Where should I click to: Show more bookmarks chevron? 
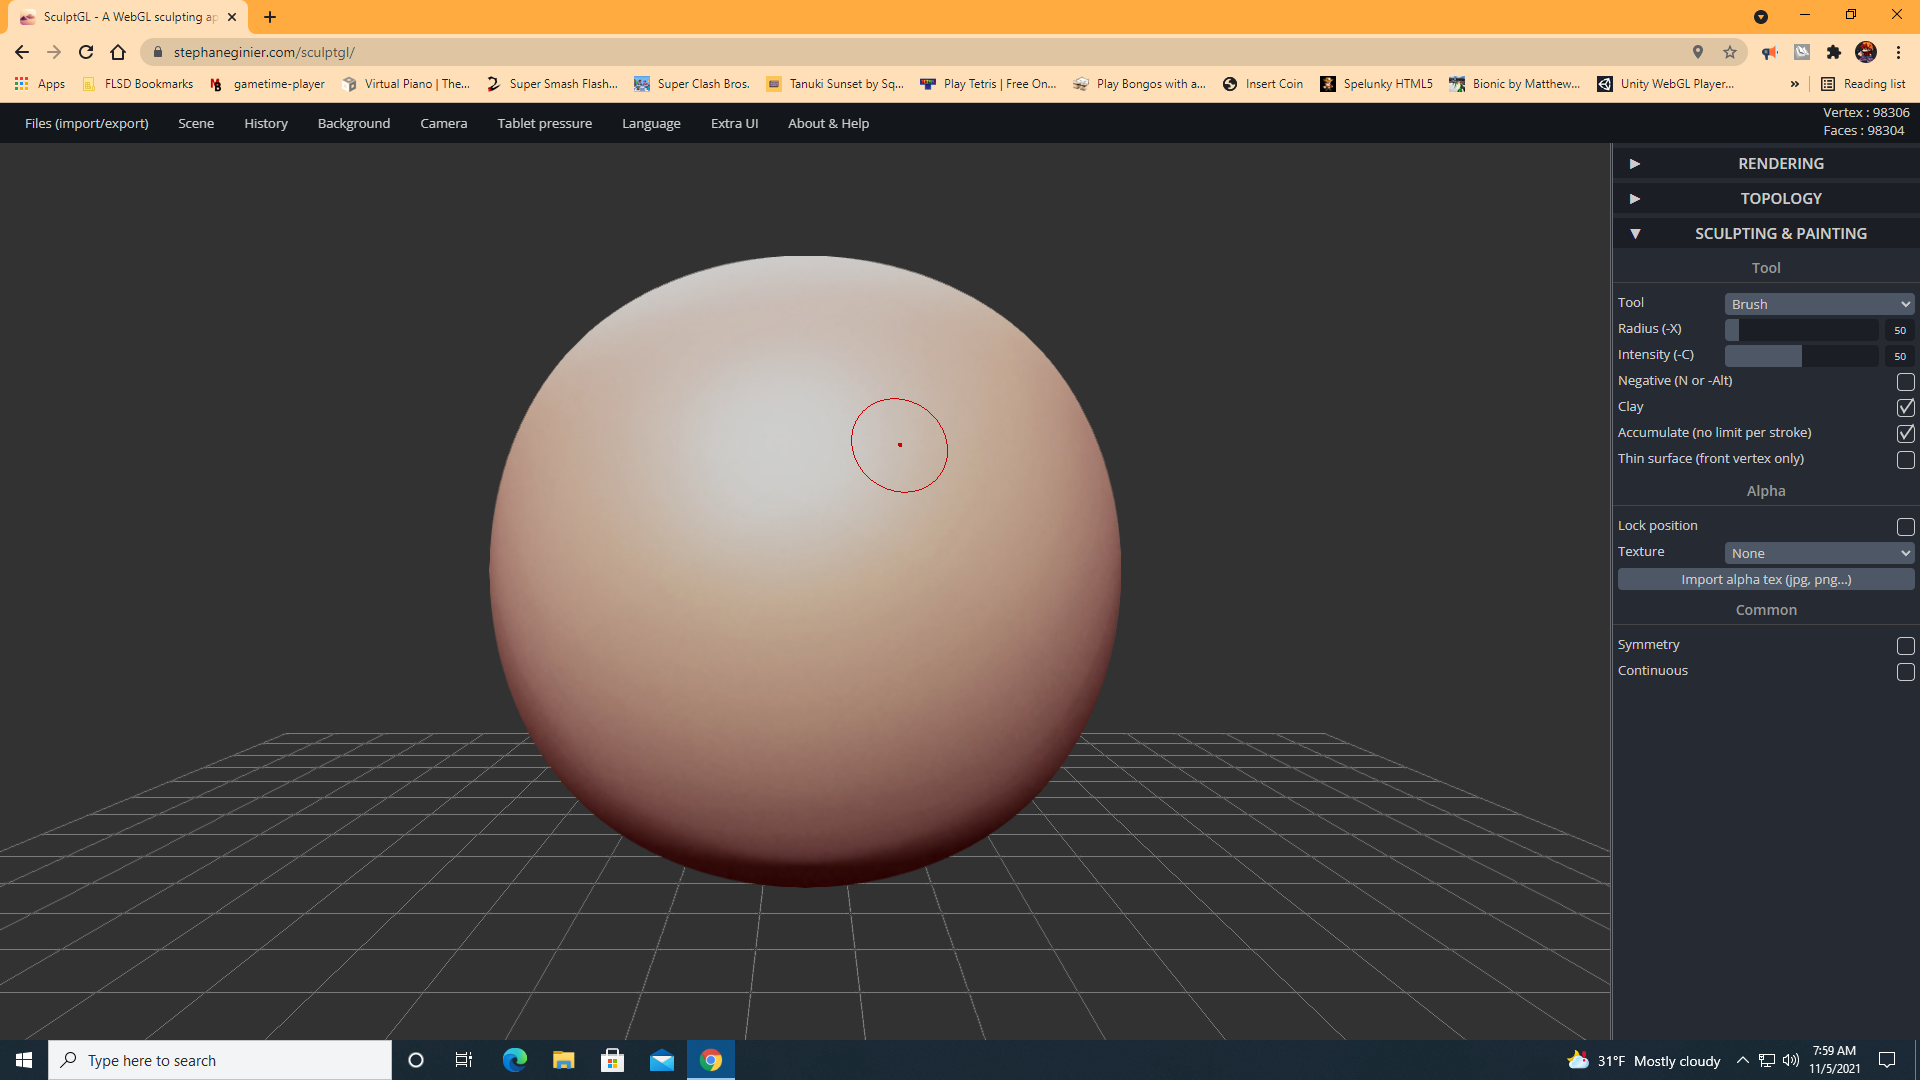tap(1794, 84)
